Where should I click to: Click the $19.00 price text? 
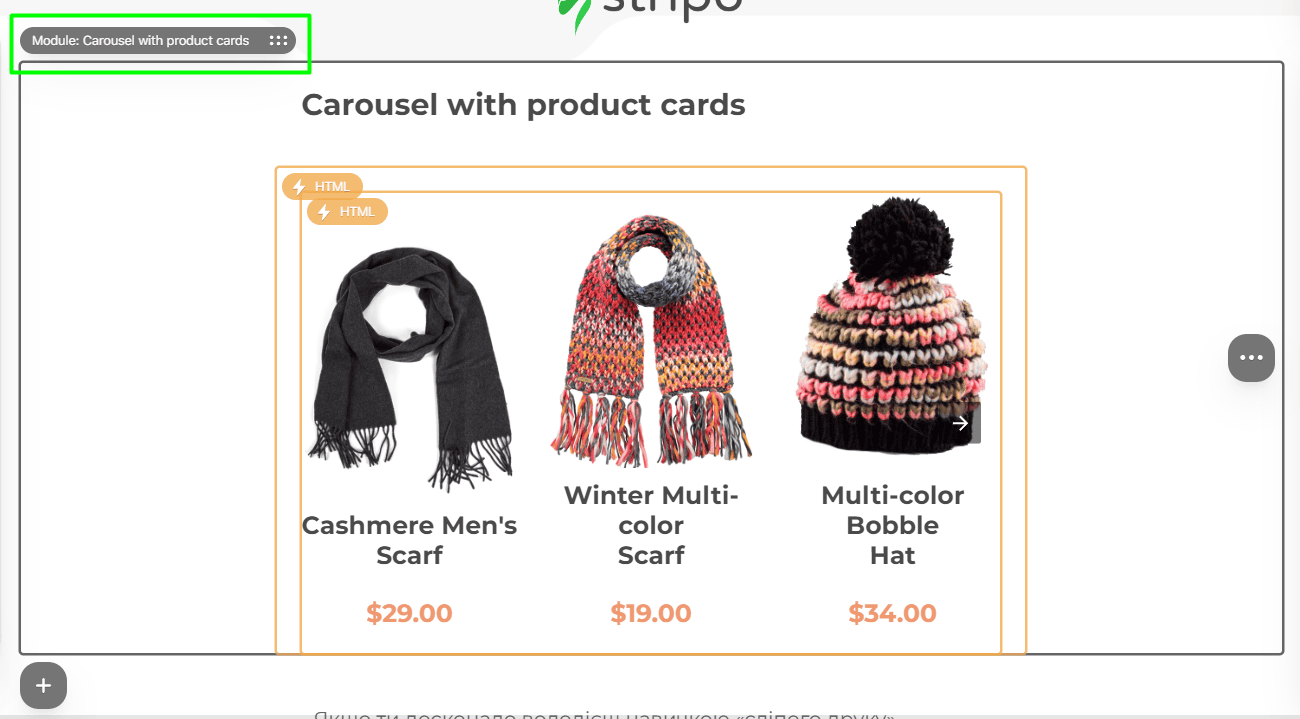[651, 613]
